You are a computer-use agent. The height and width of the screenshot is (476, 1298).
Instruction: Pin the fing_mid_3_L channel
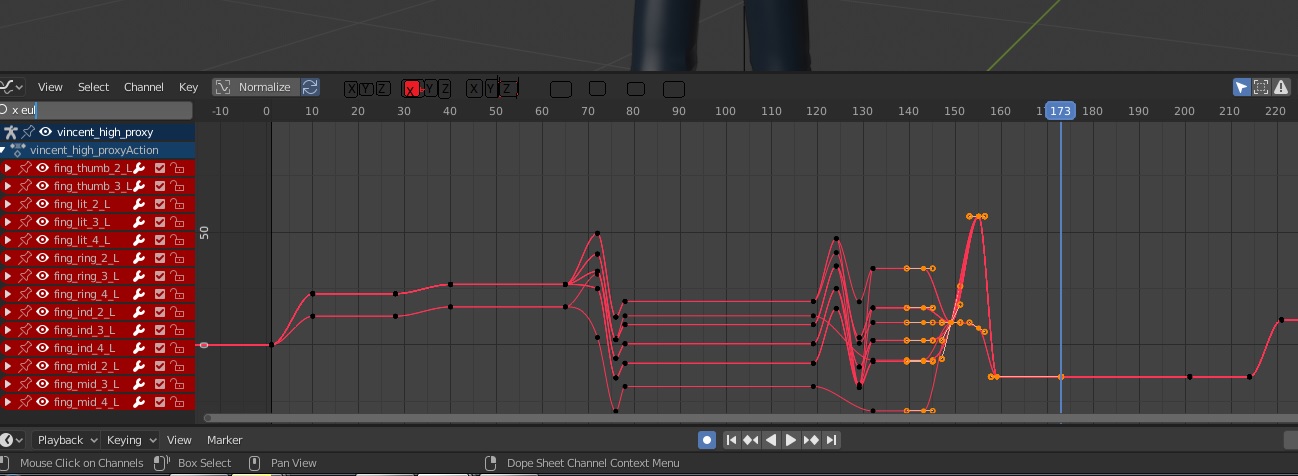25,384
